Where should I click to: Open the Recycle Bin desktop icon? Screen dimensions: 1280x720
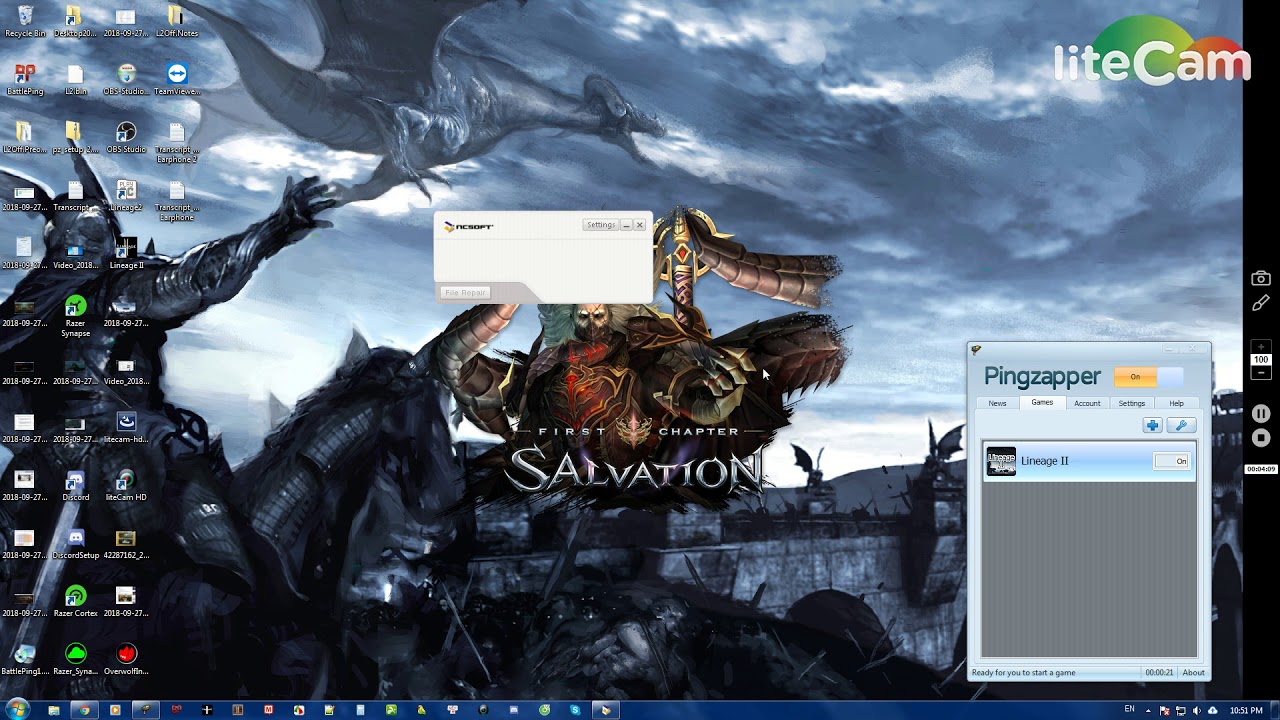(25, 21)
